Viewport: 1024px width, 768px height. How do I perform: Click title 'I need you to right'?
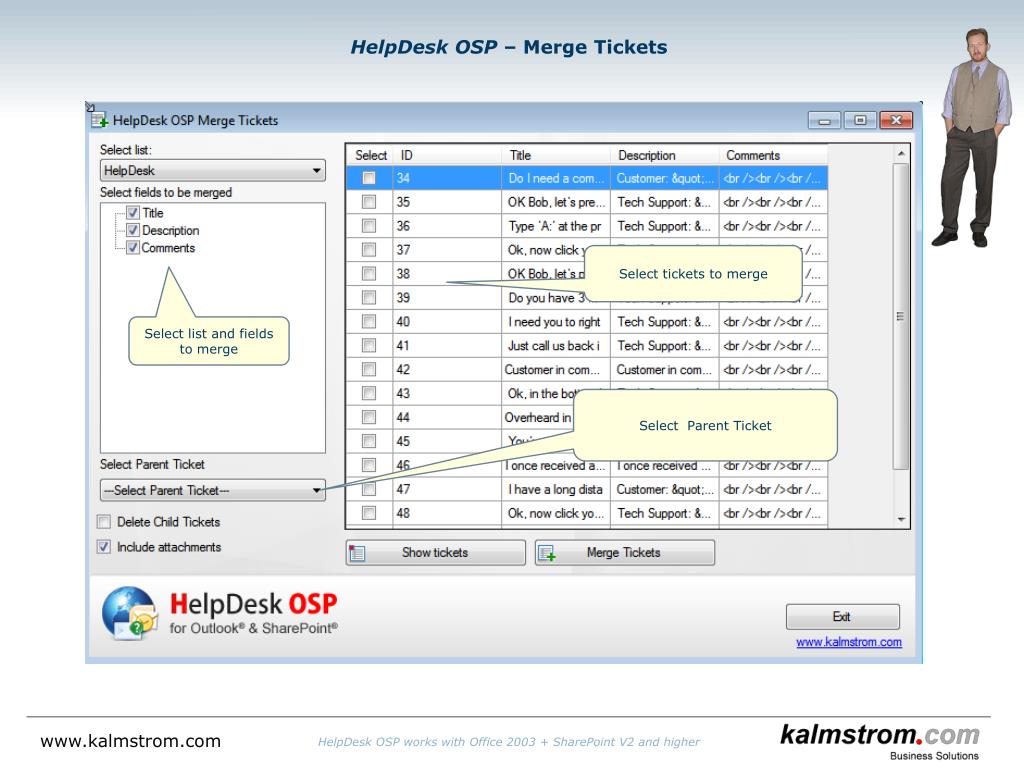tap(556, 321)
